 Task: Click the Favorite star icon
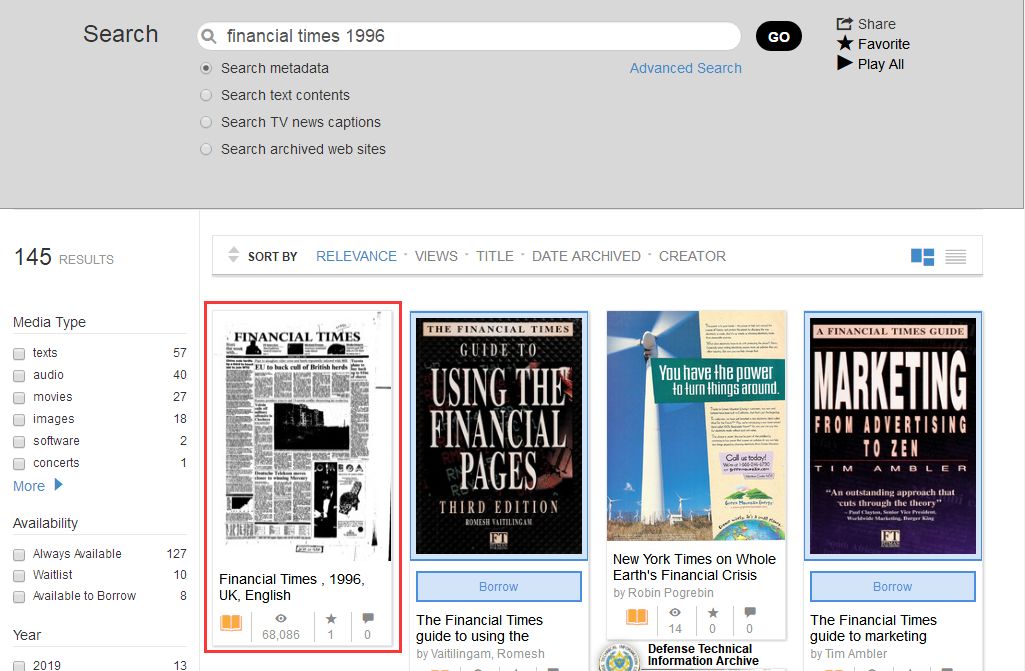point(845,43)
